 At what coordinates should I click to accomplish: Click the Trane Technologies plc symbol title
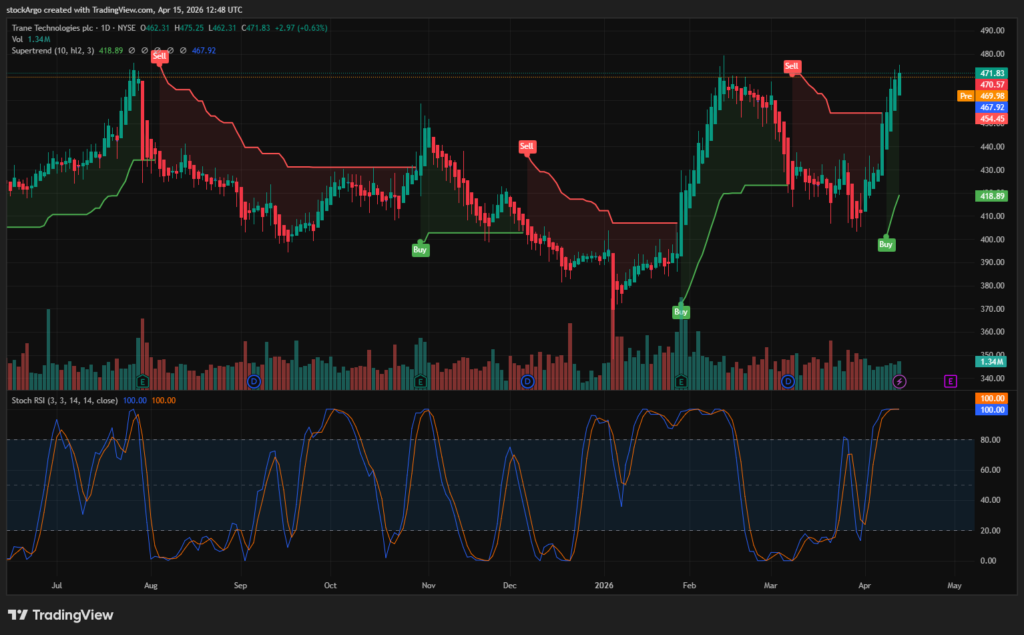click(x=50, y=28)
